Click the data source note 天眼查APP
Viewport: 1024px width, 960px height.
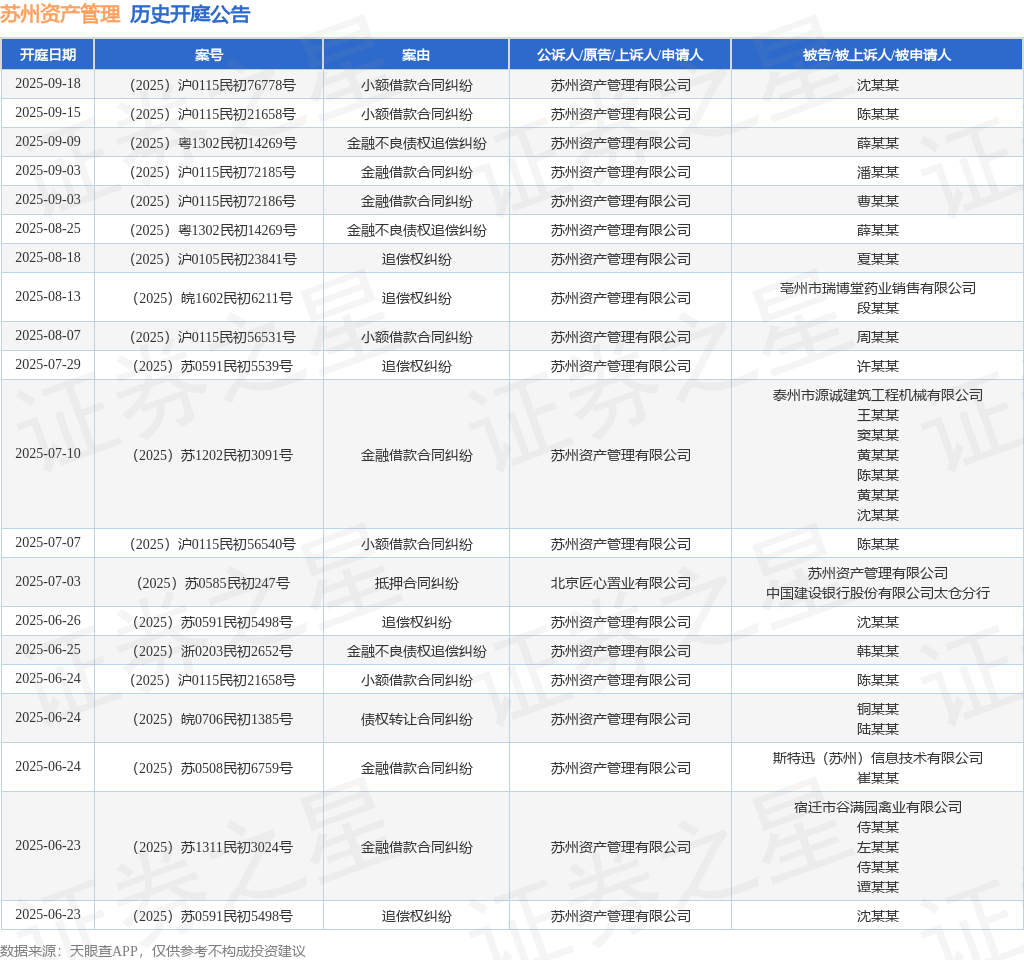[104, 951]
